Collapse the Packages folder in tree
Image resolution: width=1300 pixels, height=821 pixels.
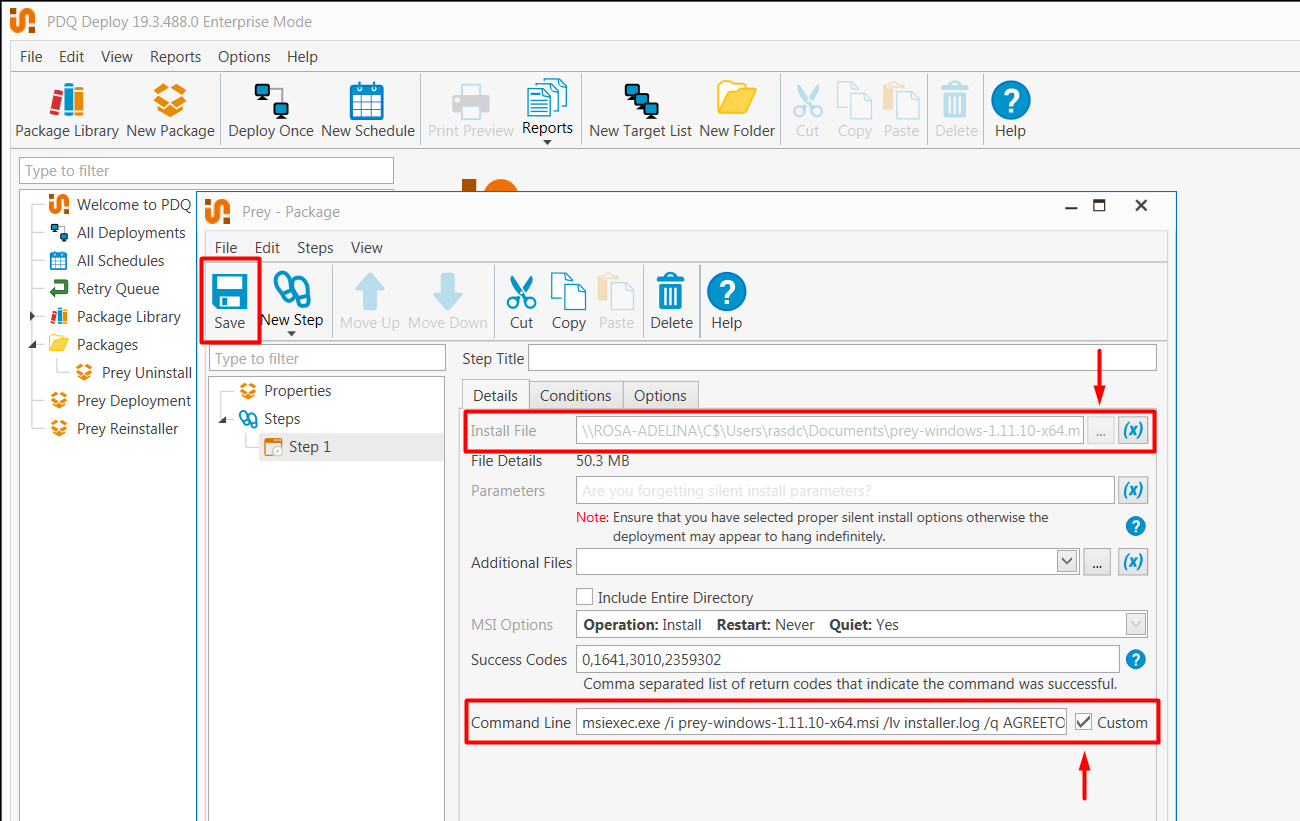[32, 345]
